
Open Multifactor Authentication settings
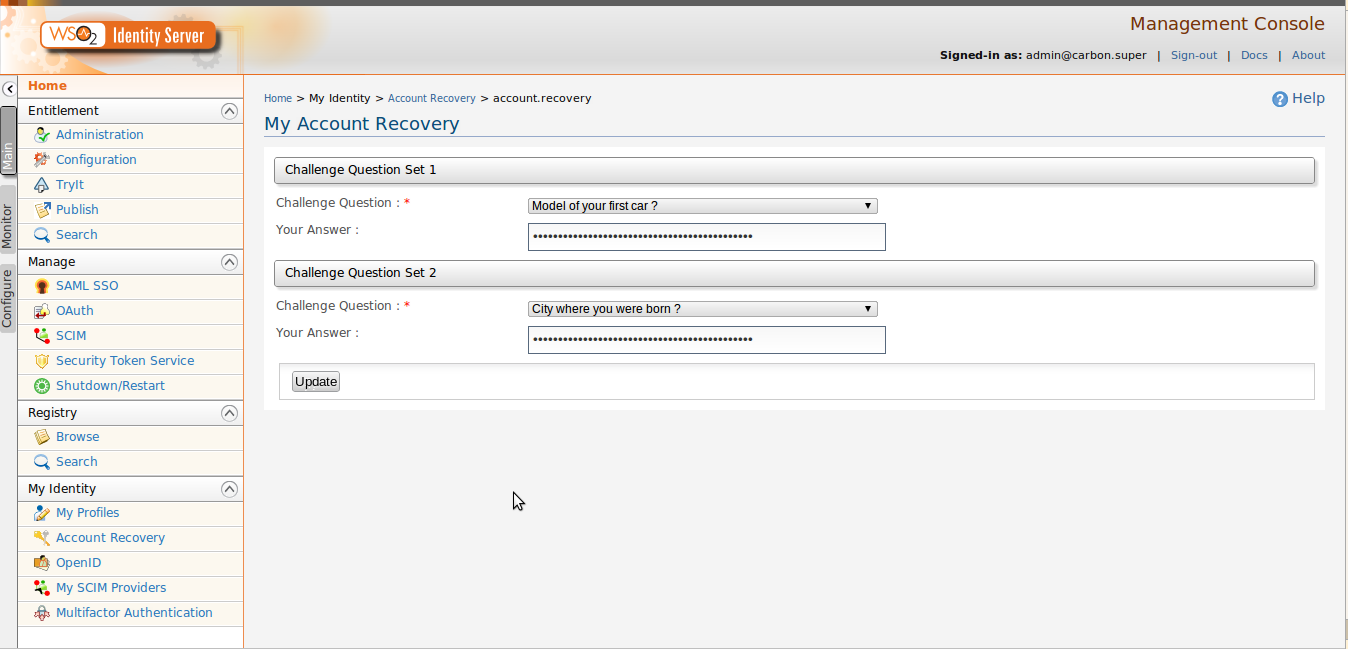(x=42, y=612)
